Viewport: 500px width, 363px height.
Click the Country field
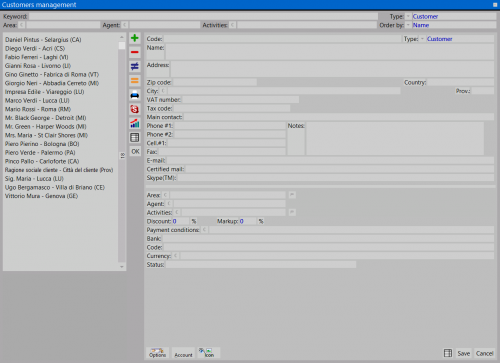[x=461, y=82]
